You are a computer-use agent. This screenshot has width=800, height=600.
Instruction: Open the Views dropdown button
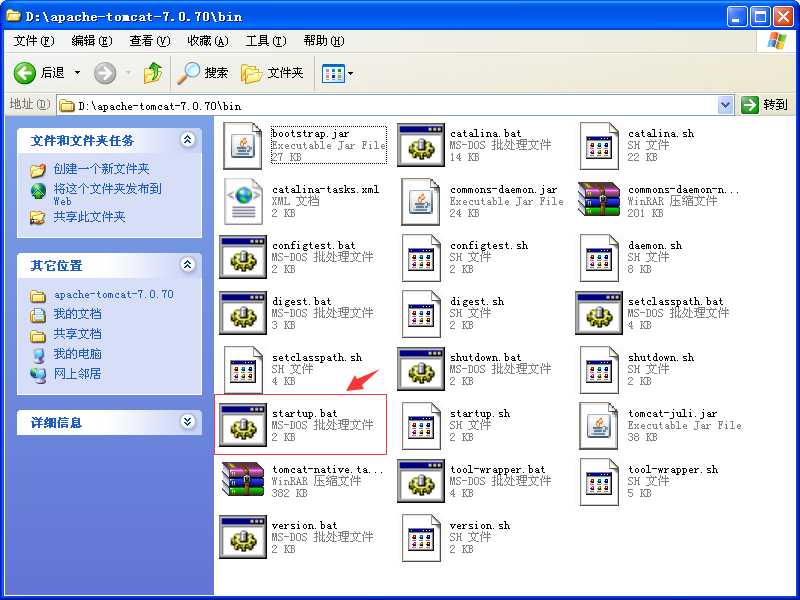337,73
